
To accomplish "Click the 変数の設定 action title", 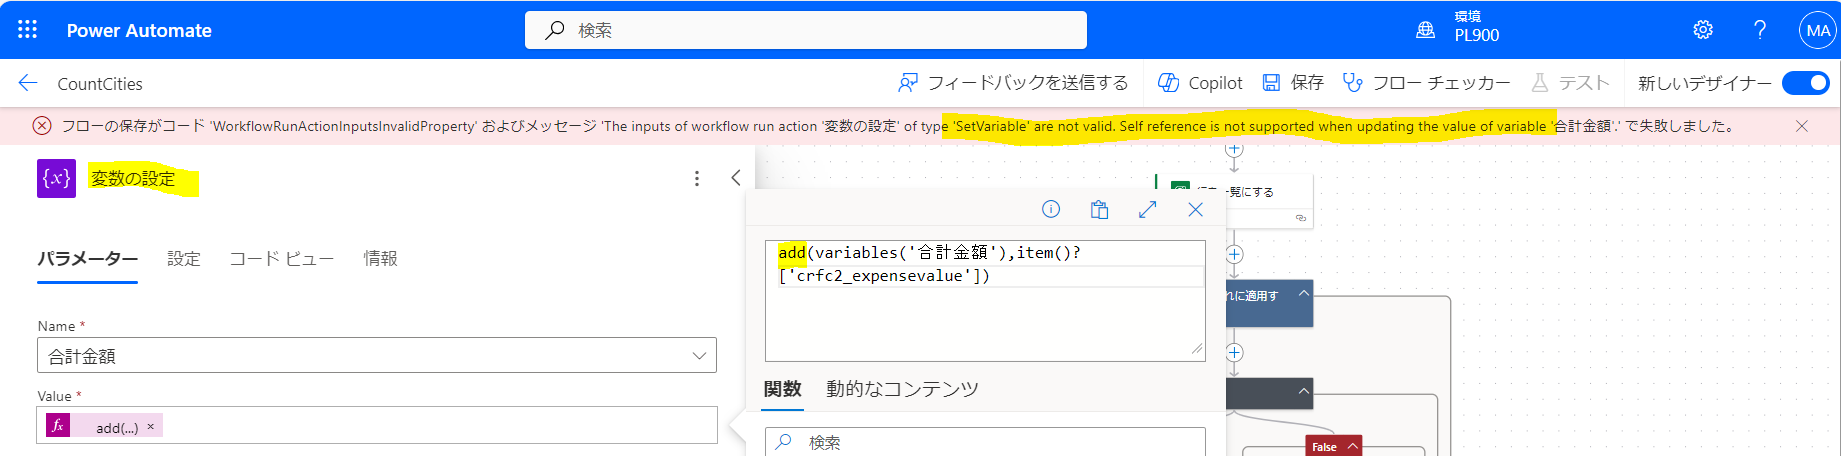I will (133, 179).
